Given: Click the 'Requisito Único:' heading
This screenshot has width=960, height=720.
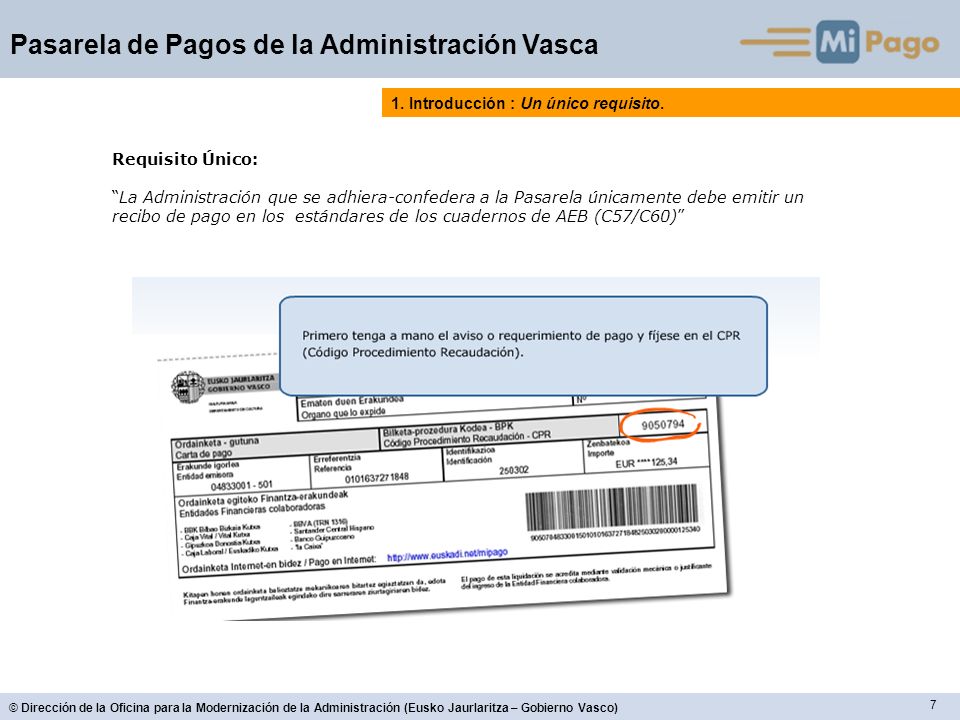Looking at the screenshot, I should pyautogui.click(x=185, y=159).
